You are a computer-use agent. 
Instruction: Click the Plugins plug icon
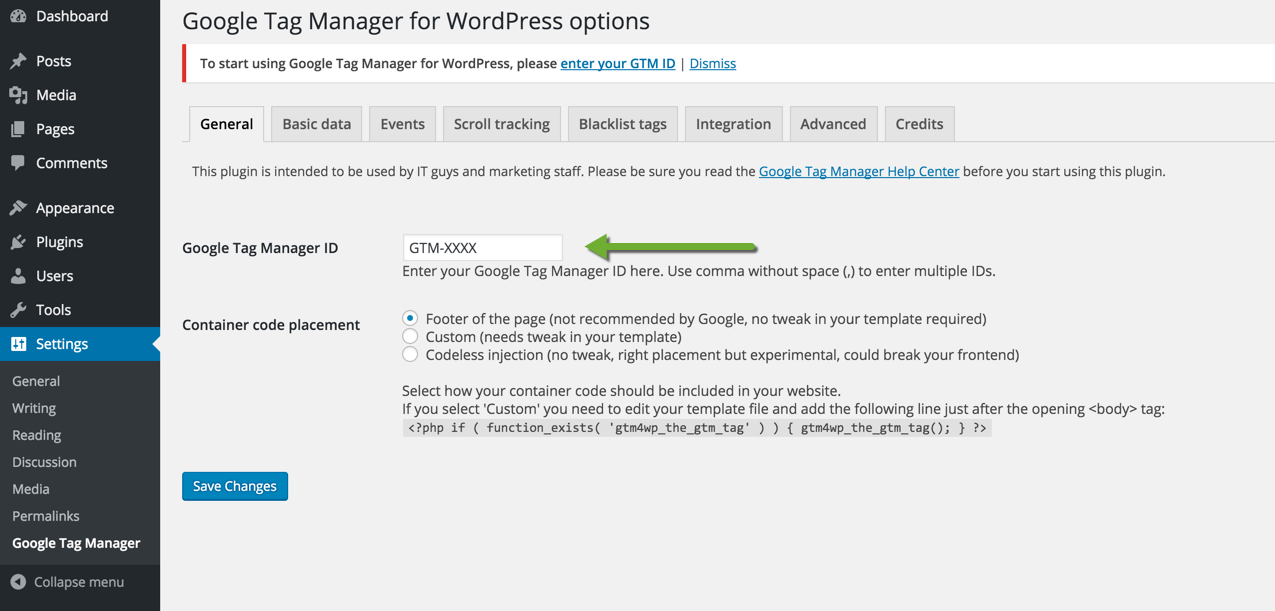tap(18, 242)
